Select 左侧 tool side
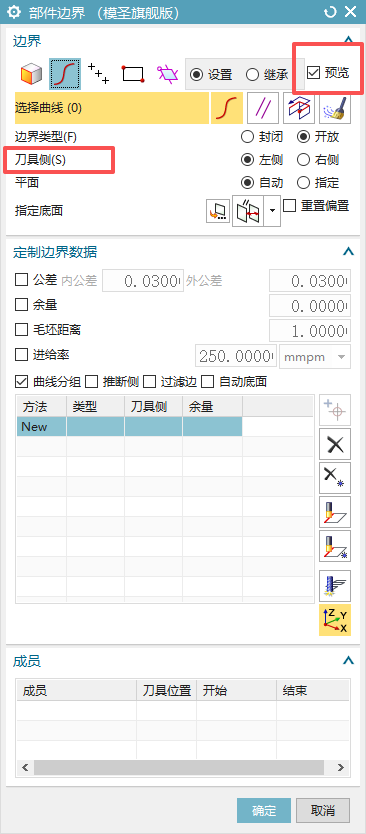 coord(247,160)
